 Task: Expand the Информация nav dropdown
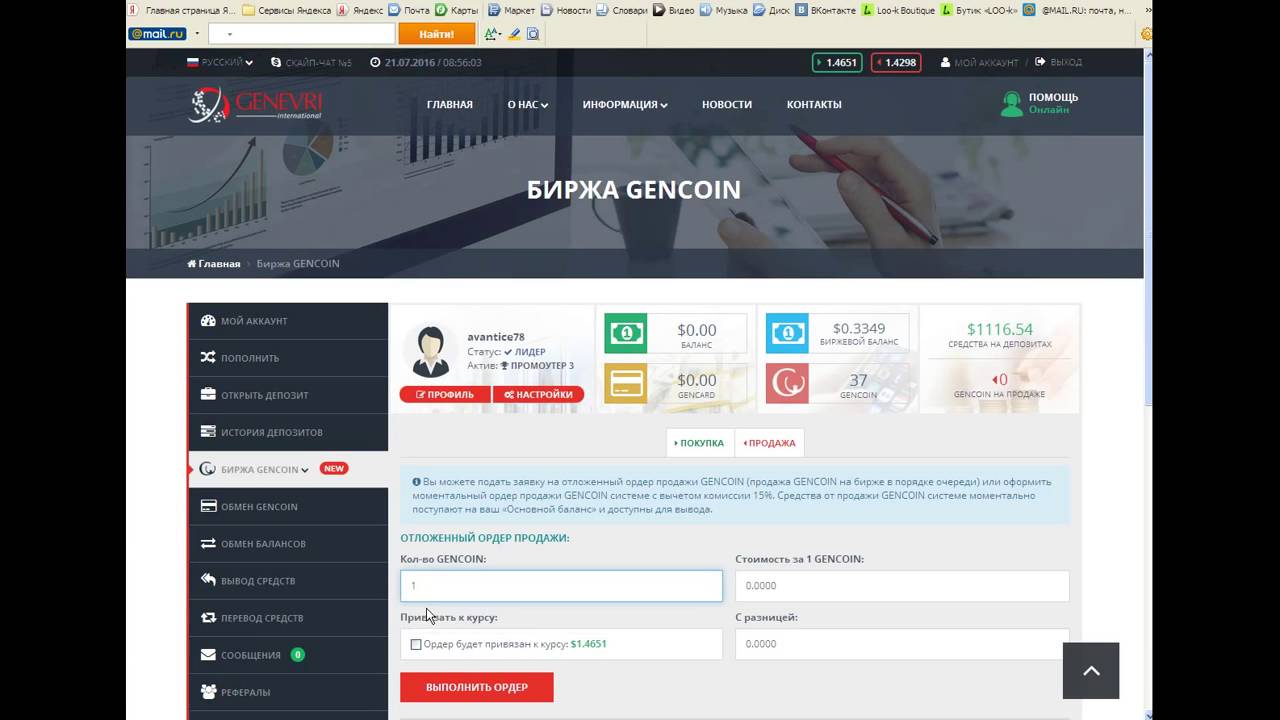point(625,104)
